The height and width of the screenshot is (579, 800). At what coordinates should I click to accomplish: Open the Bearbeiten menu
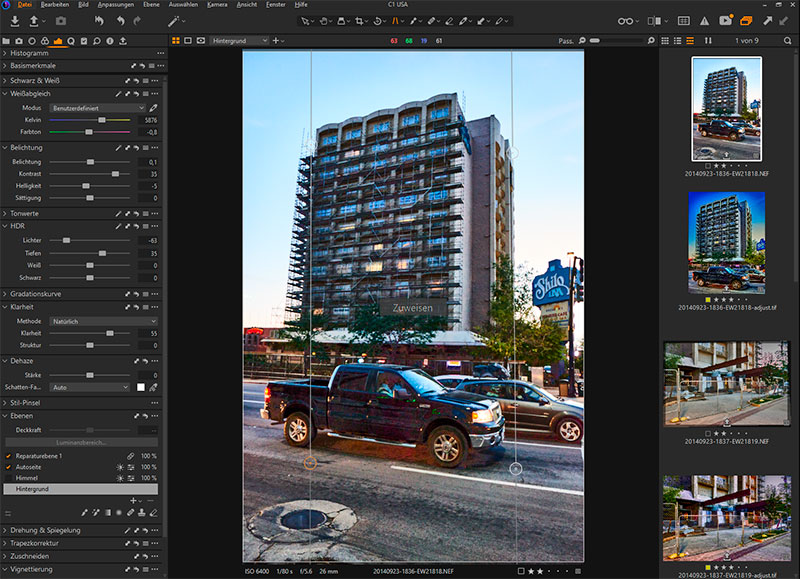point(55,5)
